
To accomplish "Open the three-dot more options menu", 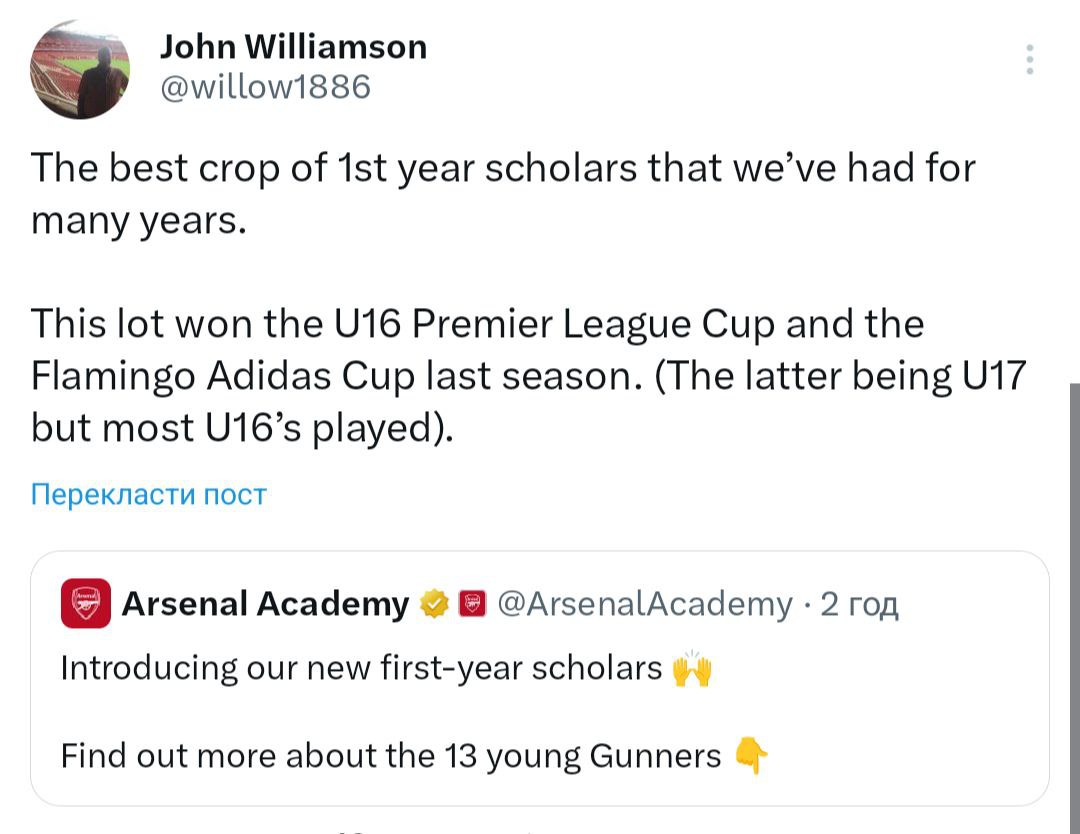I will (1029, 60).
